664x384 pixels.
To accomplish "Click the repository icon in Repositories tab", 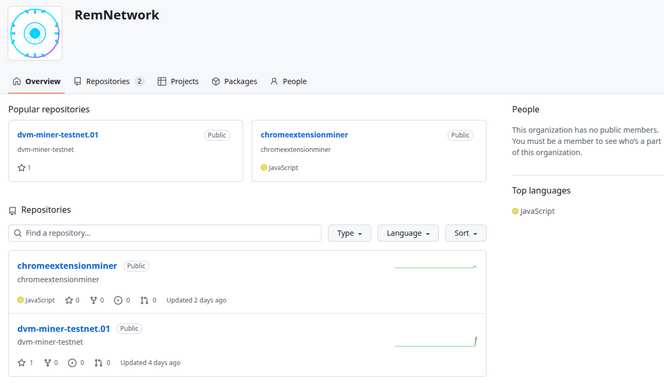I will (77, 81).
